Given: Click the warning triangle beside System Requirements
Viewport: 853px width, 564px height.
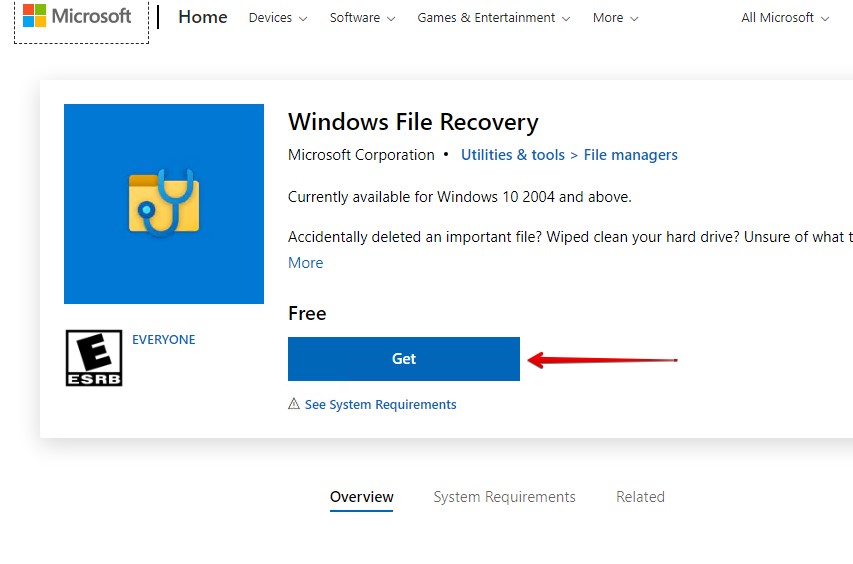Looking at the screenshot, I should click(294, 404).
